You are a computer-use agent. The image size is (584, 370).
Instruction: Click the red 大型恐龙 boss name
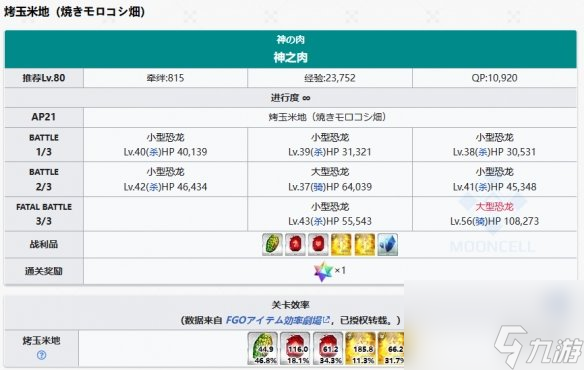494,207
